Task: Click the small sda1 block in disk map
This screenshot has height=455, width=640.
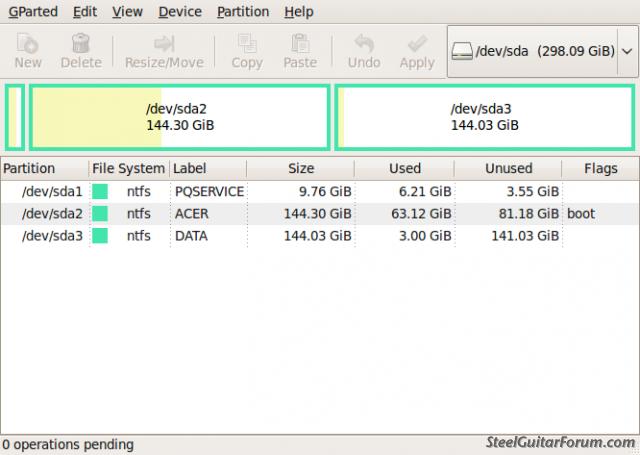Action: (x=14, y=117)
